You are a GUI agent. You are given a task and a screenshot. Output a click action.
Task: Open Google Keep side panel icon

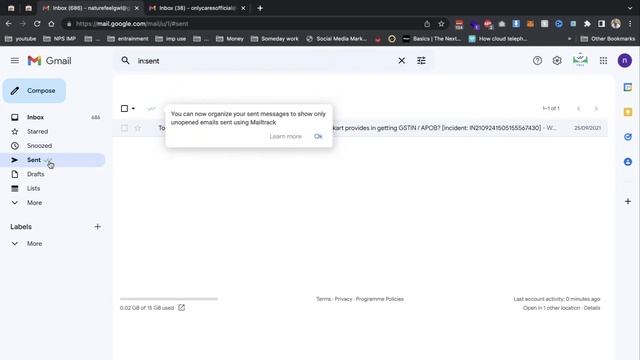[628, 112]
